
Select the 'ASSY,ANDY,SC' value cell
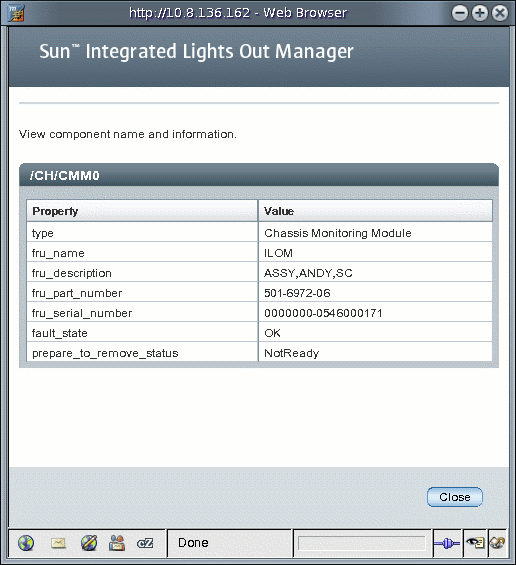pos(375,273)
